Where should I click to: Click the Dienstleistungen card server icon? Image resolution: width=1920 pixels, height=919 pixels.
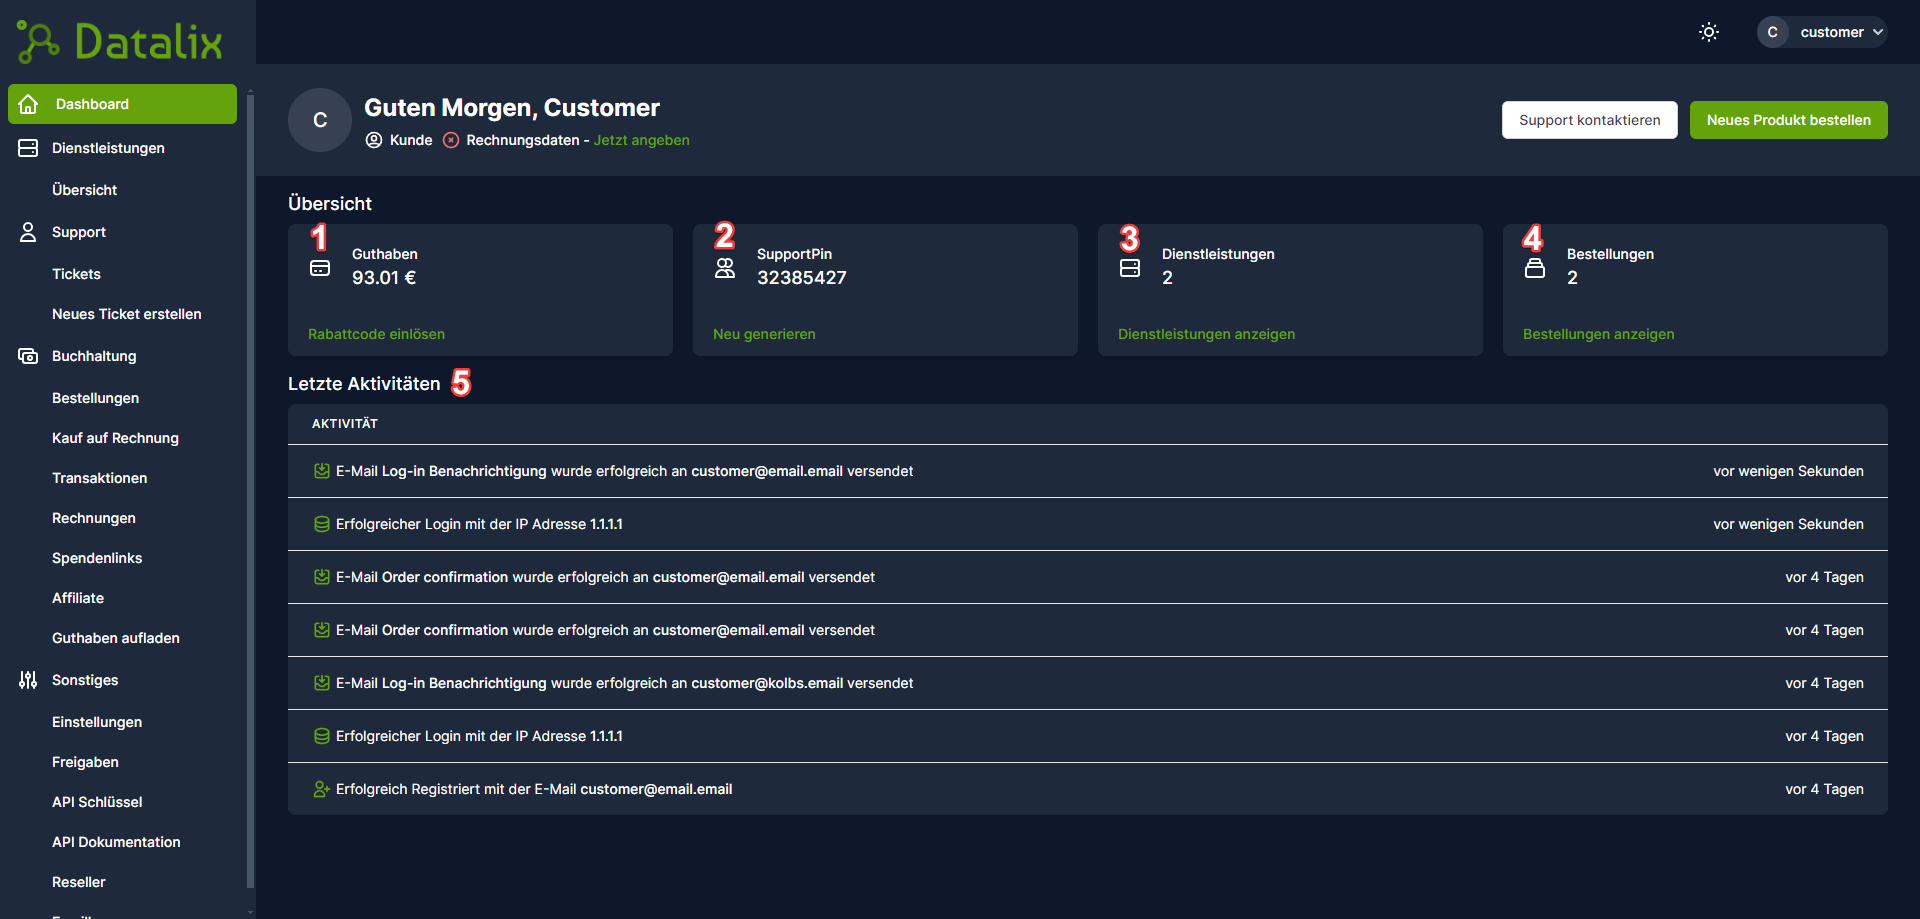click(1130, 268)
